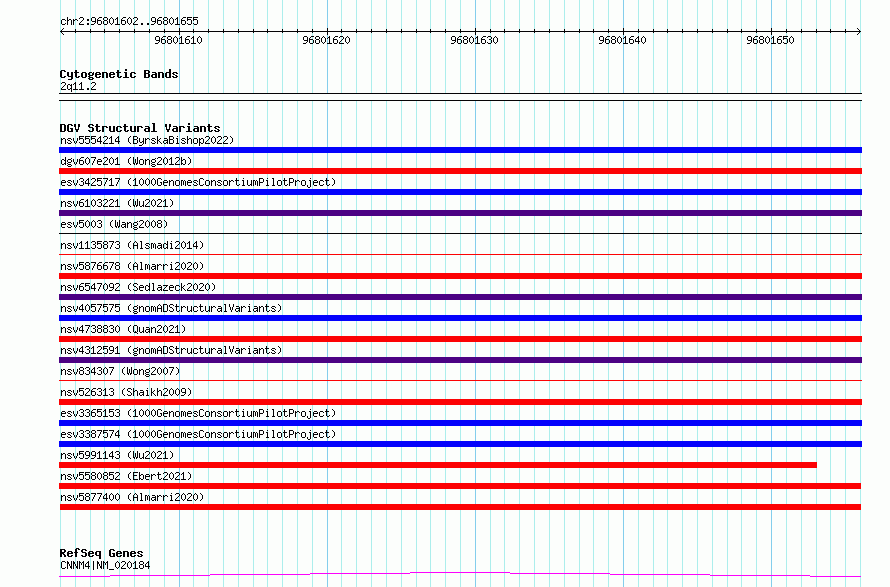Click the right arrow of the ruler

pyautogui.click(x=859, y=31)
